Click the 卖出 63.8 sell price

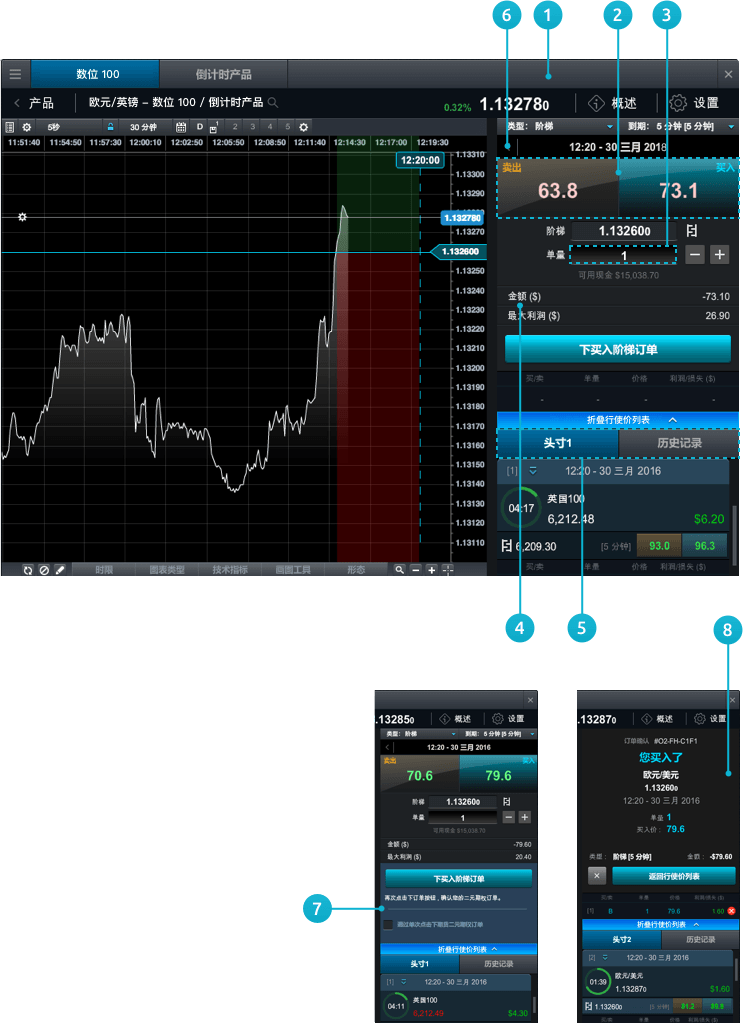tap(557, 187)
